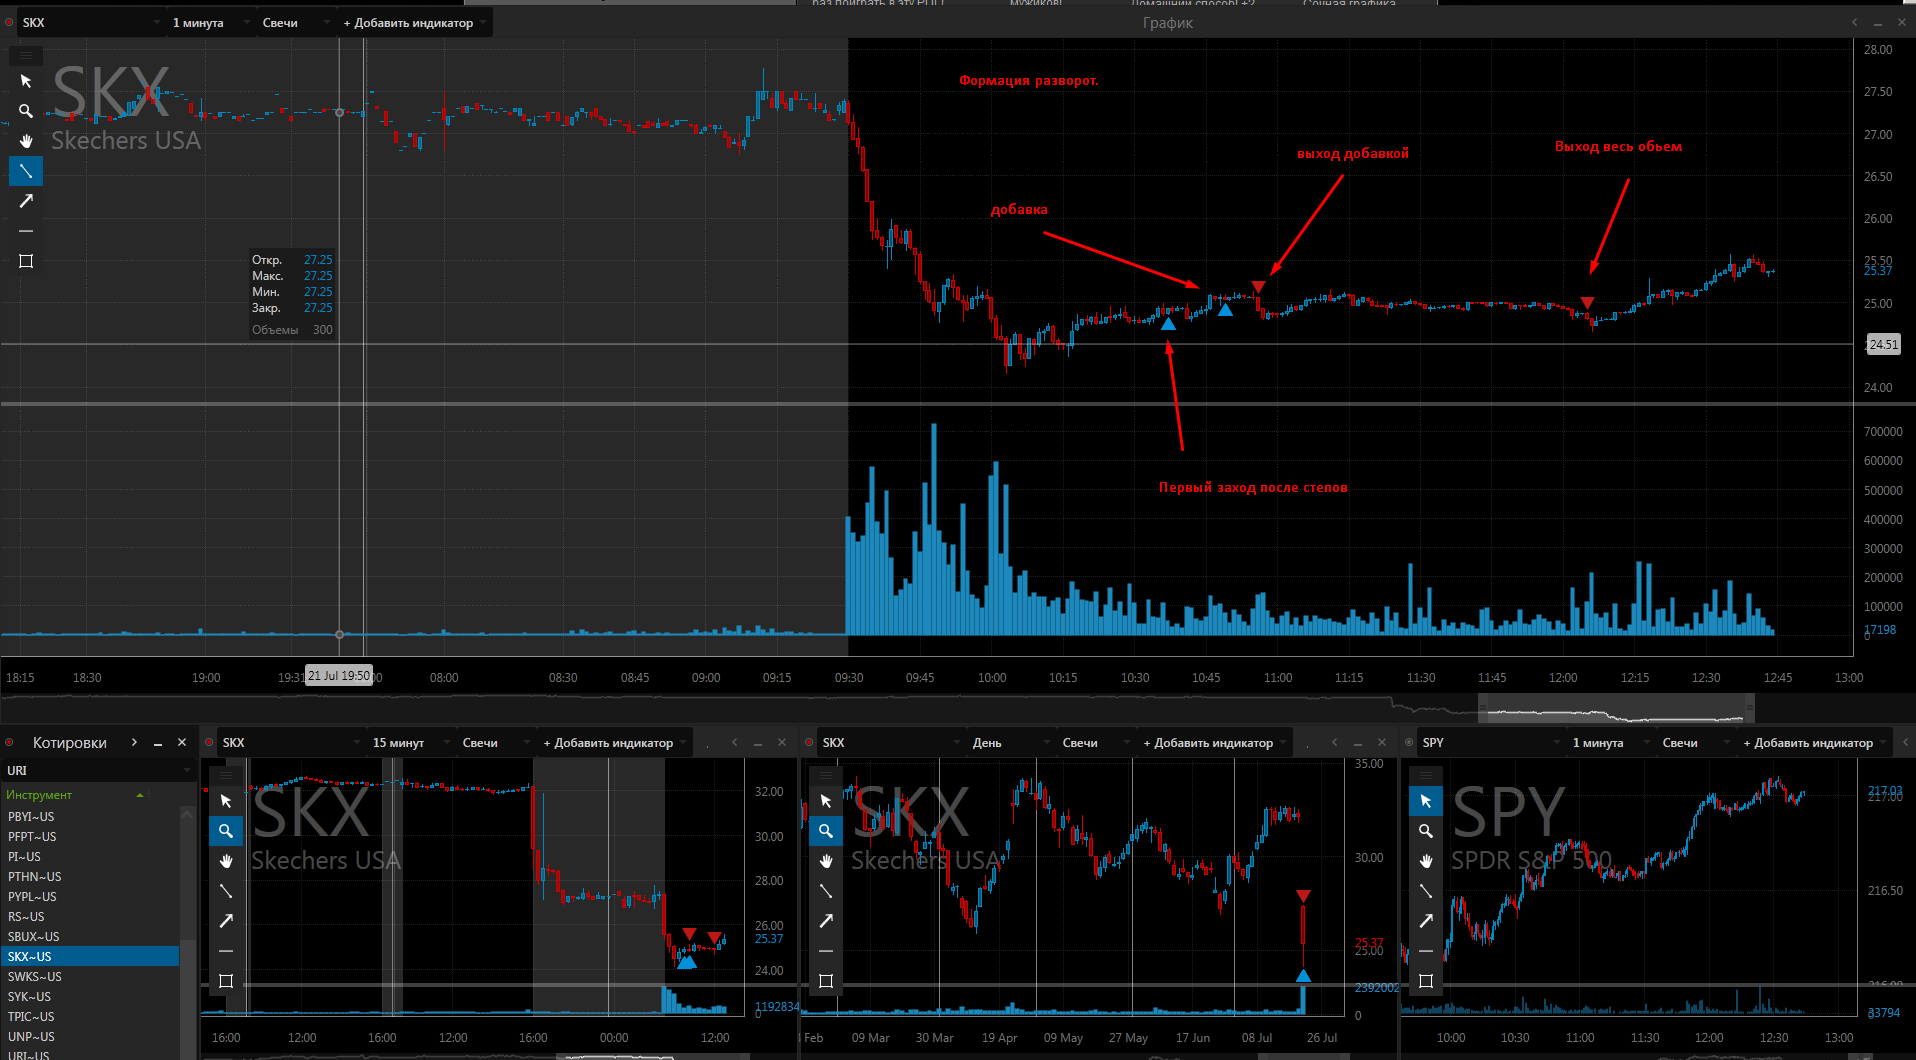Select the arrow drawing tool in main chart

(26, 201)
